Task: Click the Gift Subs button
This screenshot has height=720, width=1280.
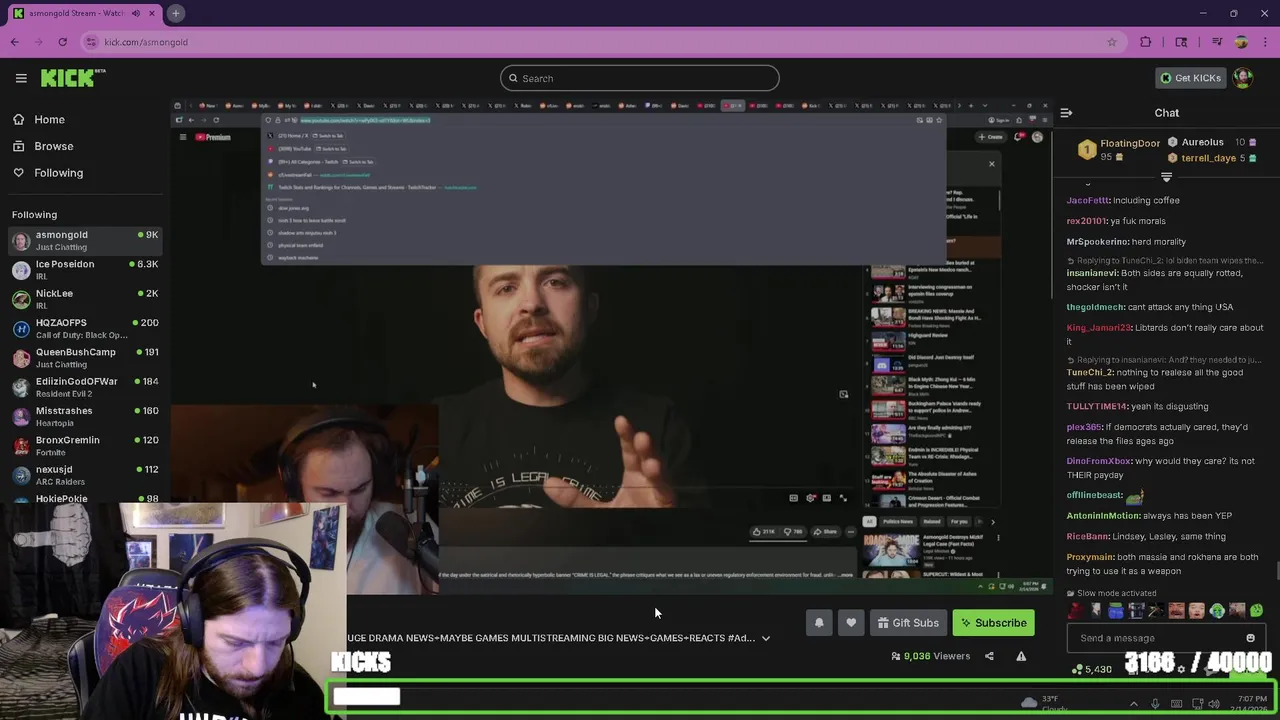Action: coord(908,623)
